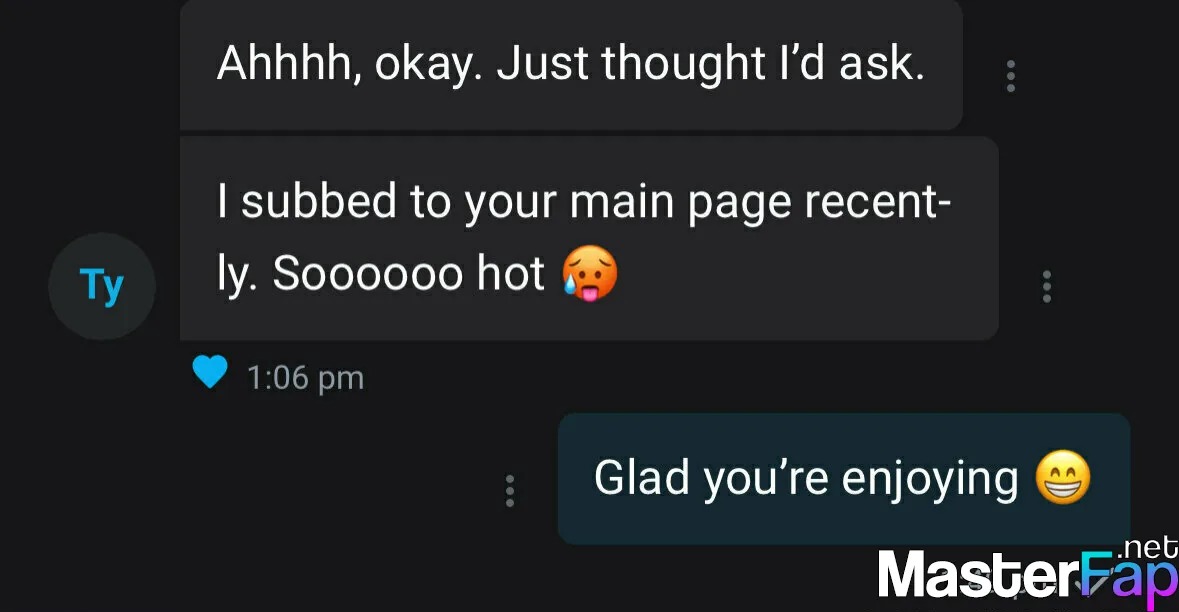Click the hyphenated word "recent-" at line end
This screenshot has height=612, width=1179.
[878, 202]
